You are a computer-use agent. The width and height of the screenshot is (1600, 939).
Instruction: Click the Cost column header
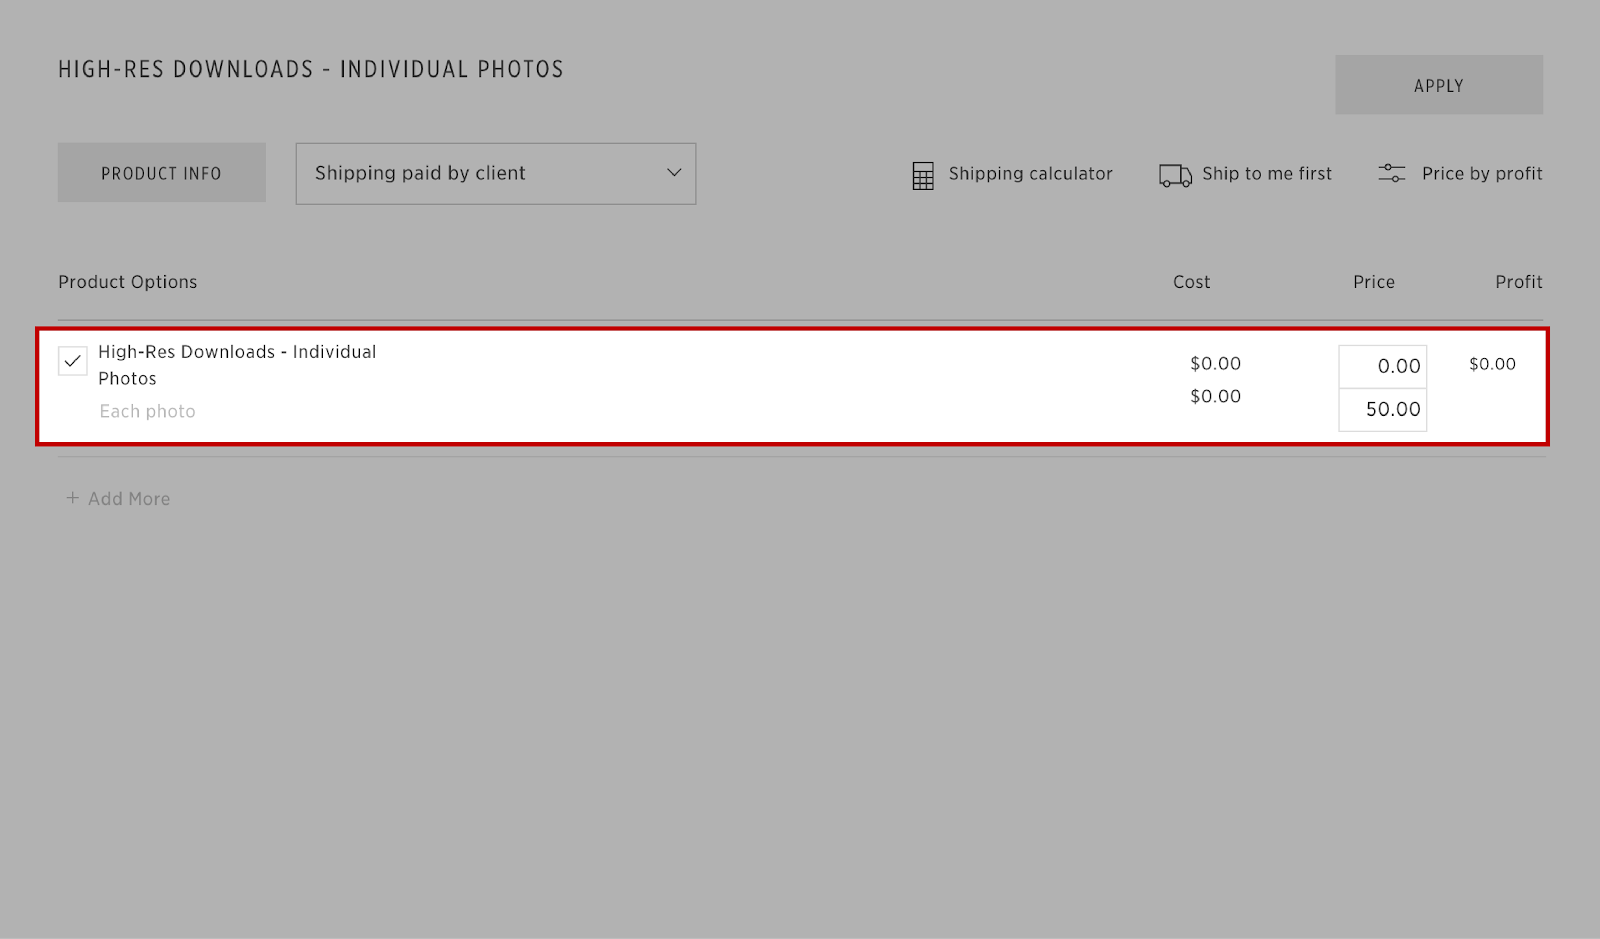tap(1191, 282)
